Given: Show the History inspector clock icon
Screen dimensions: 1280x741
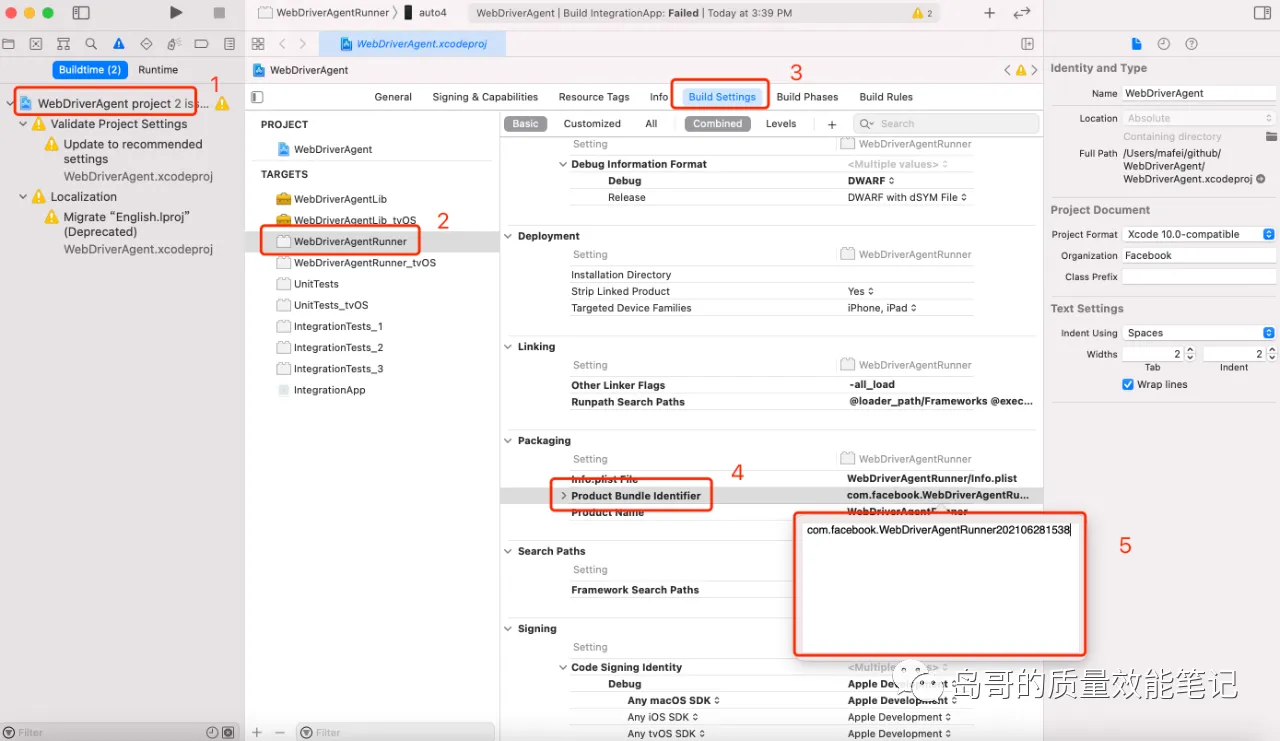Looking at the screenshot, I should 1163,44.
